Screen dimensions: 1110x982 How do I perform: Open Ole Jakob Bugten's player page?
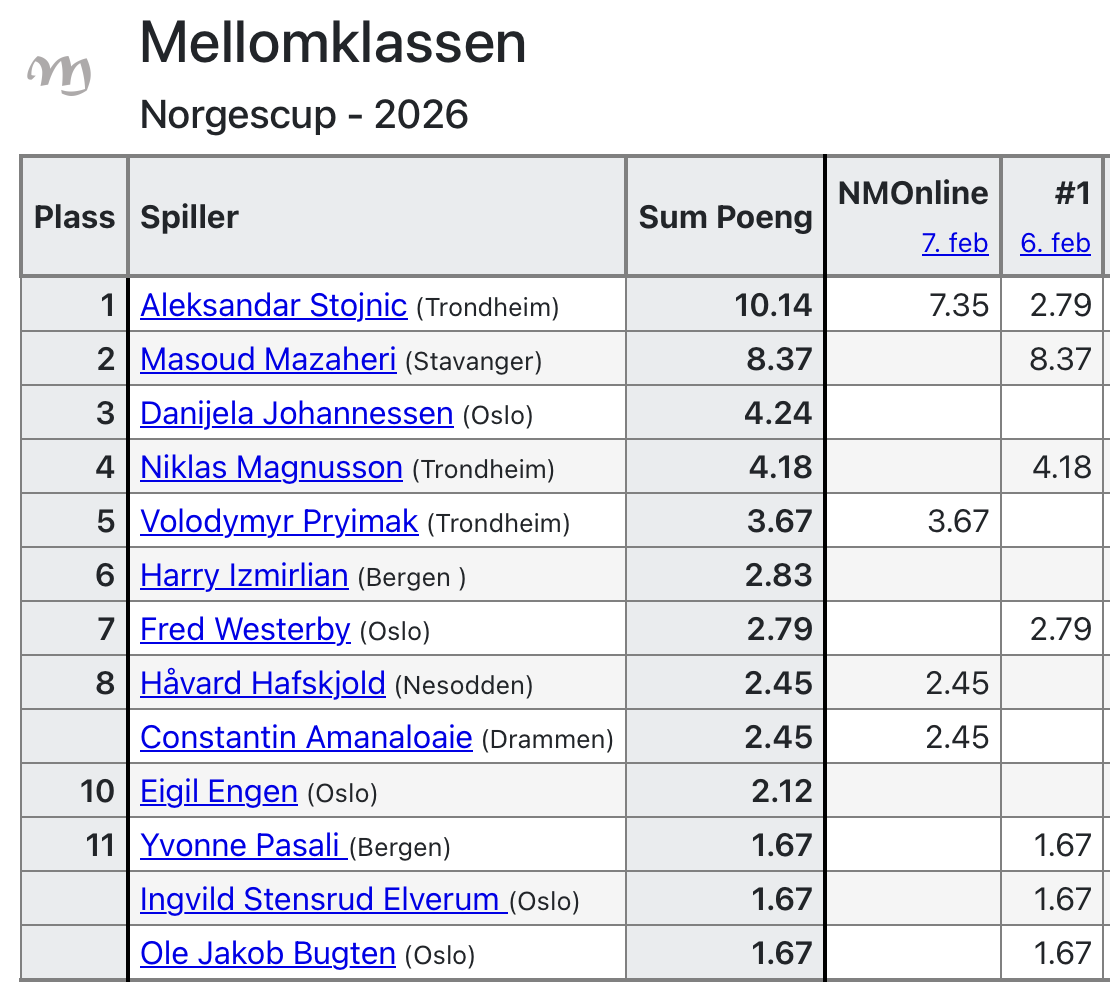pos(268,953)
